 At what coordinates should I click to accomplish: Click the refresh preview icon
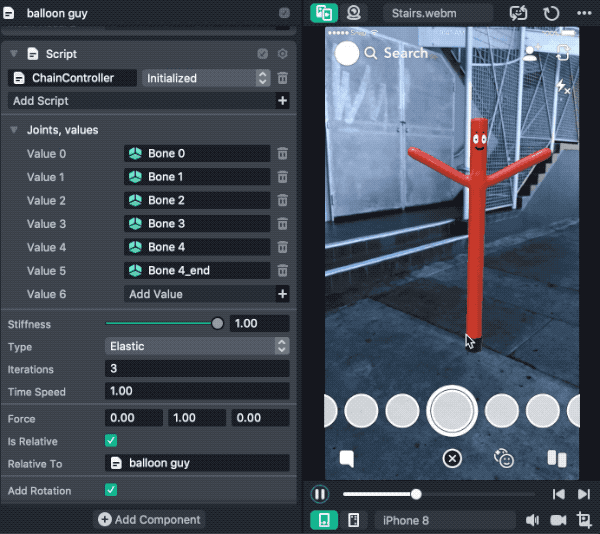pyautogui.click(x=551, y=14)
